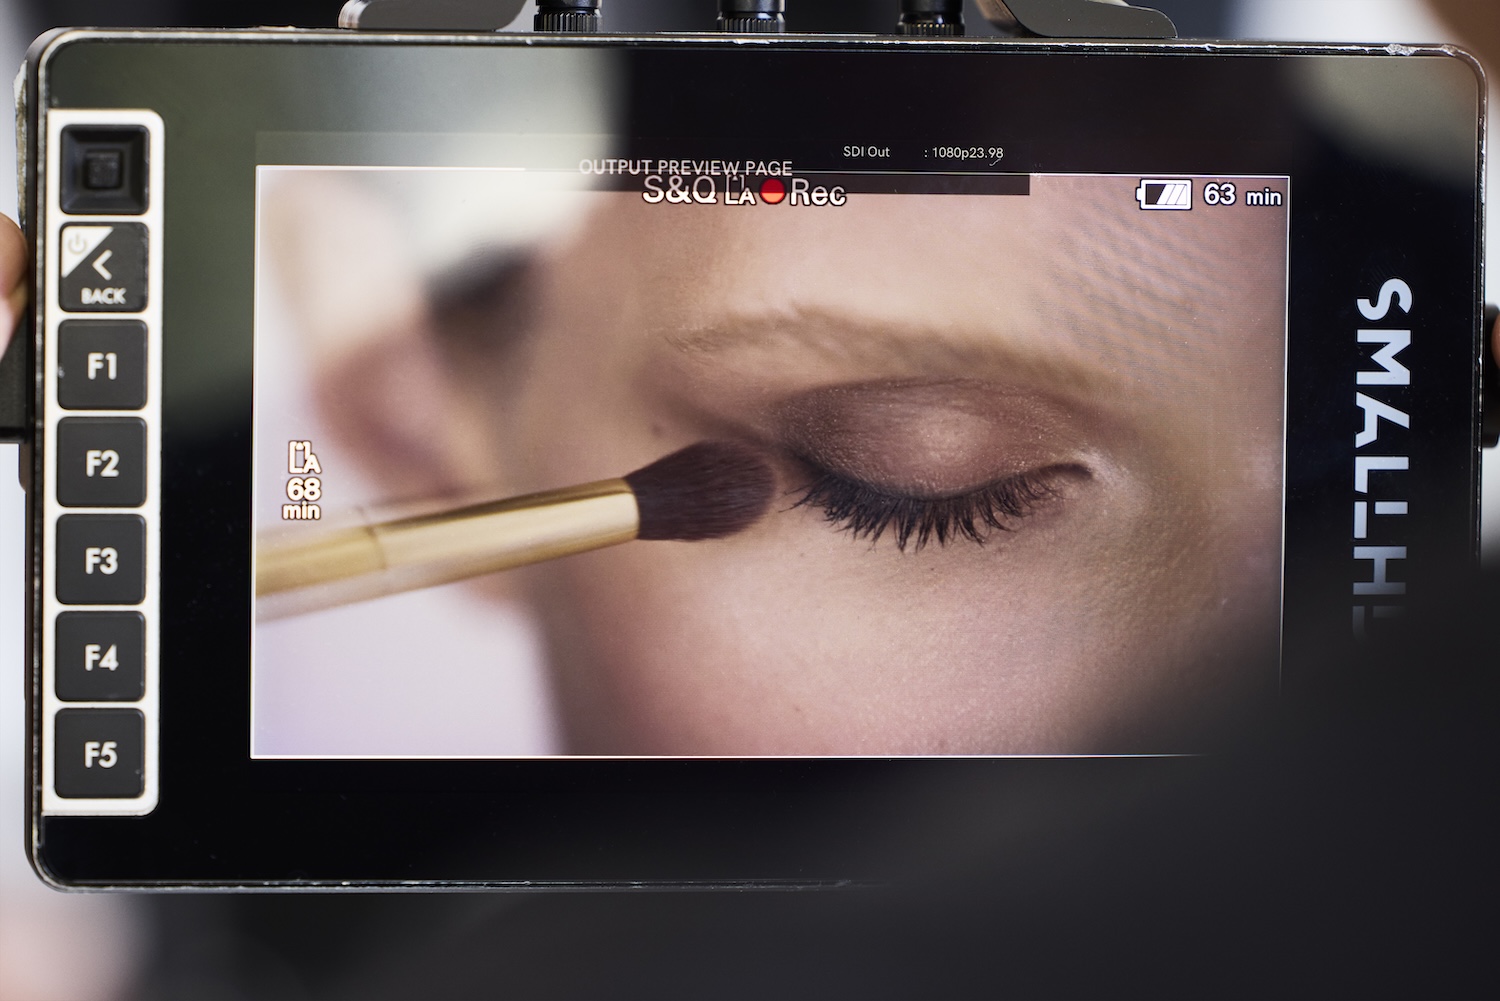This screenshot has width=1500, height=1001.
Task: Tap the Rec status text
Action: tap(817, 194)
